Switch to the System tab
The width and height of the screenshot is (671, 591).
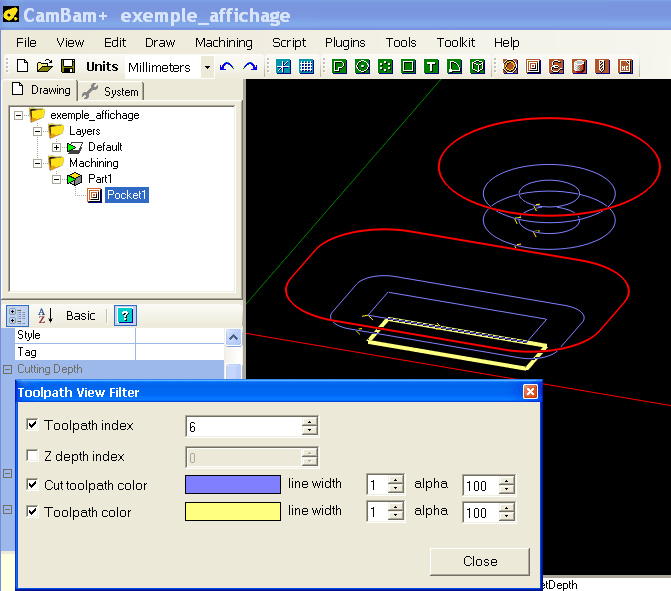click(x=111, y=92)
